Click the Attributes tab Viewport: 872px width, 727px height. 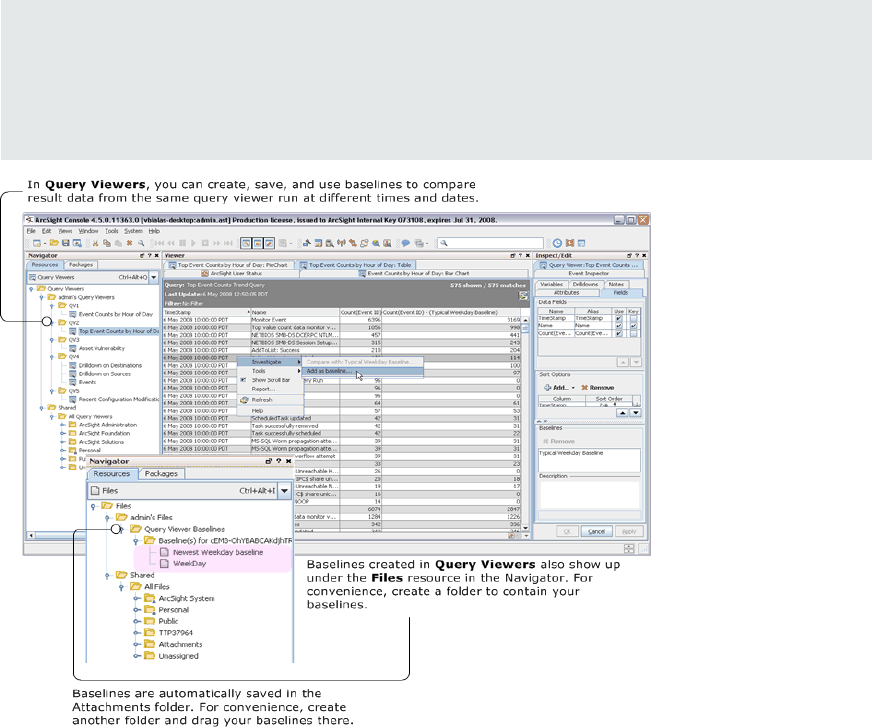click(567, 293)
